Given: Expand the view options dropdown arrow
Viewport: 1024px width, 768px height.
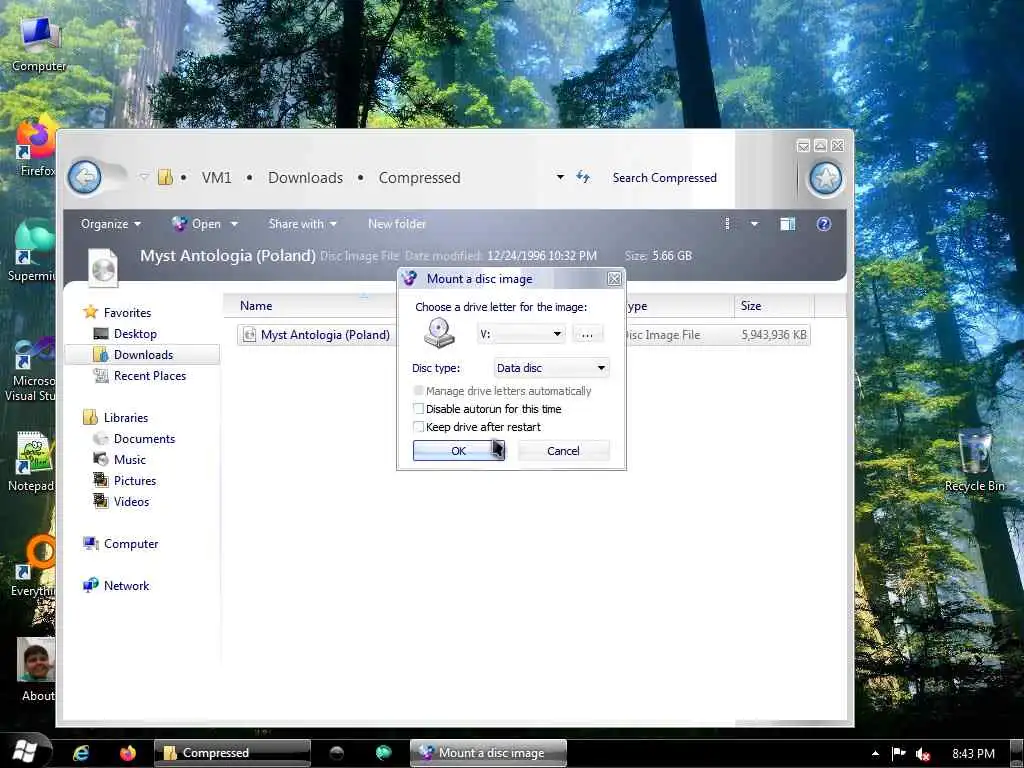Looking at the screenshot, I should 754,224.
